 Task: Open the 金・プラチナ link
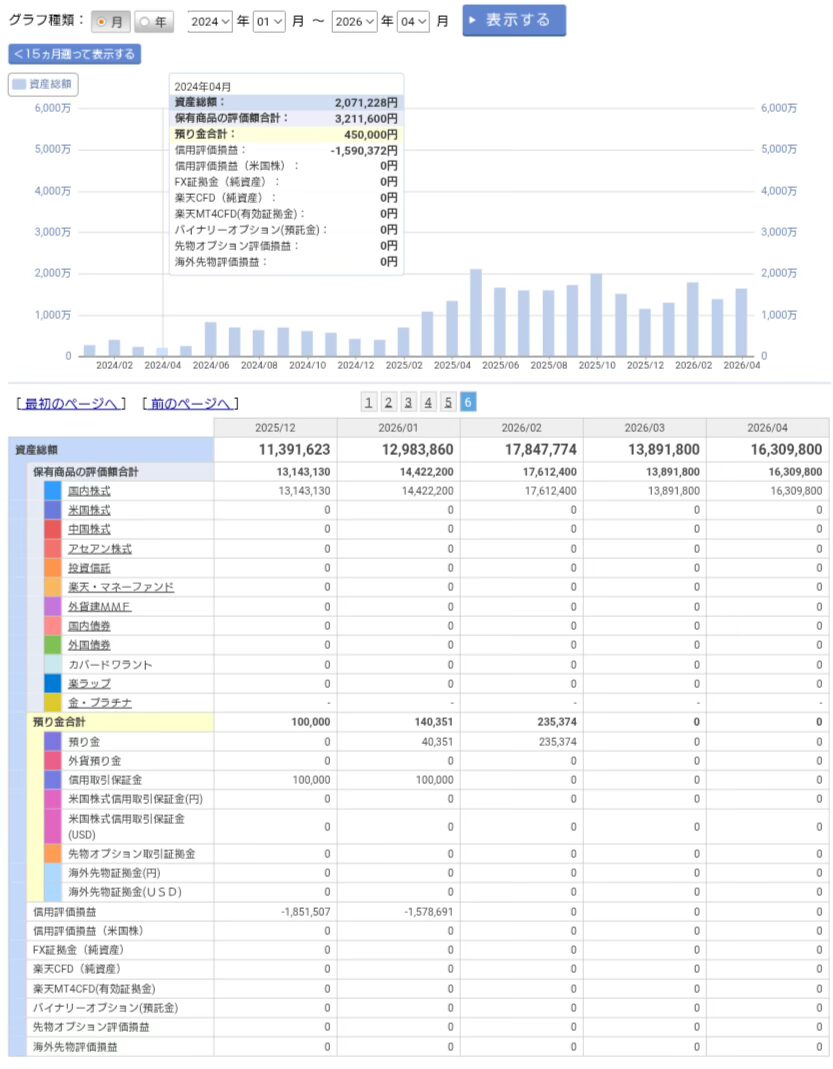click(x=99, y=703)
